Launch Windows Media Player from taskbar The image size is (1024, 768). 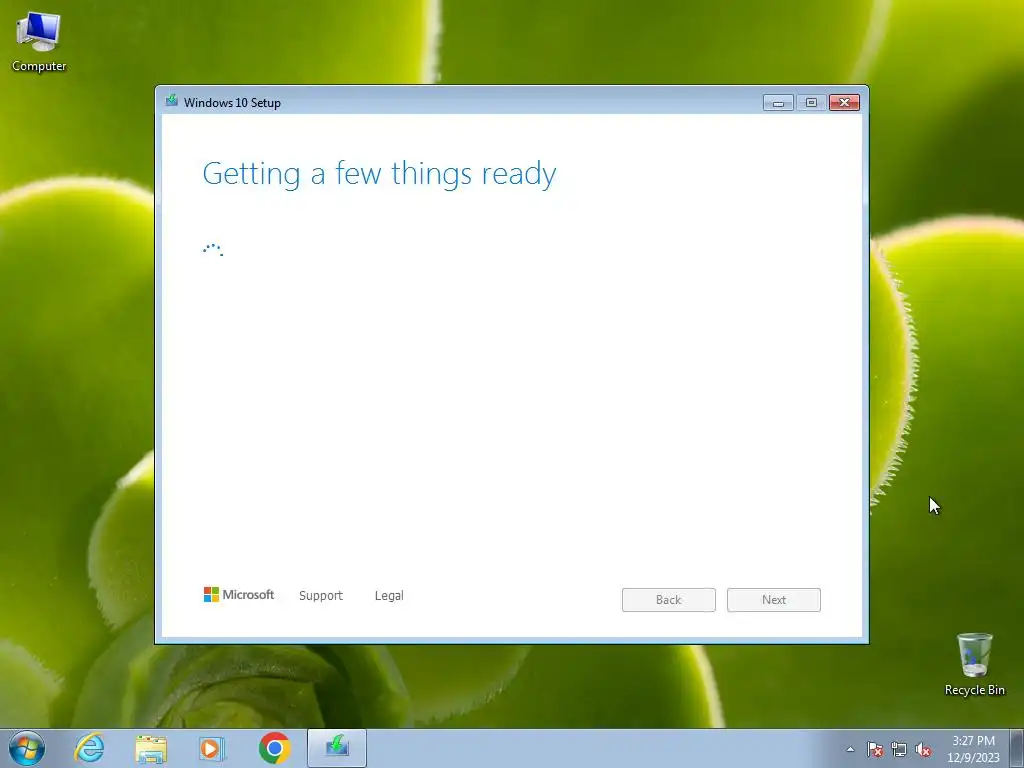pyautogui.click(x=212, y=748)
